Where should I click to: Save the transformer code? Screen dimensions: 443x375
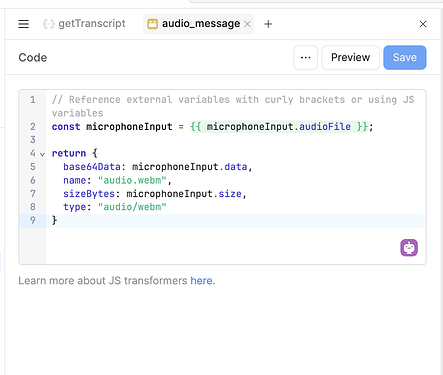coord(405,57)
